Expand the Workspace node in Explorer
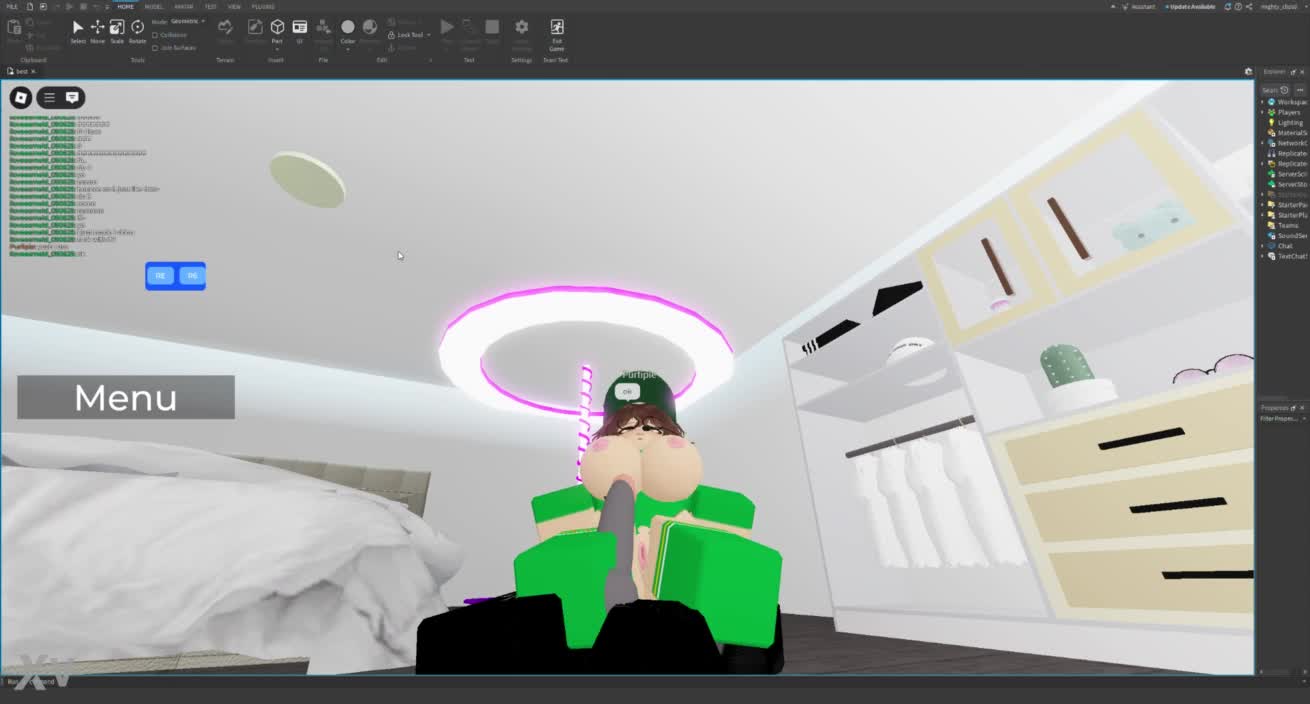Image resolution: width=1310 pixels, height=704 pixels. coord(1262,102)
